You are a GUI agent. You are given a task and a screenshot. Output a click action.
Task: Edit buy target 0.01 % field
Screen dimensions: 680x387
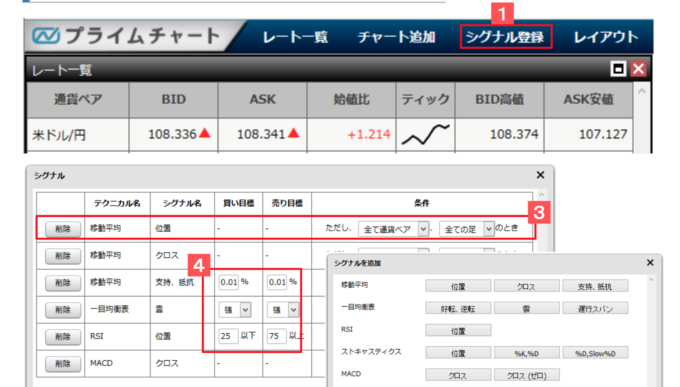click(x=229, y=282)
